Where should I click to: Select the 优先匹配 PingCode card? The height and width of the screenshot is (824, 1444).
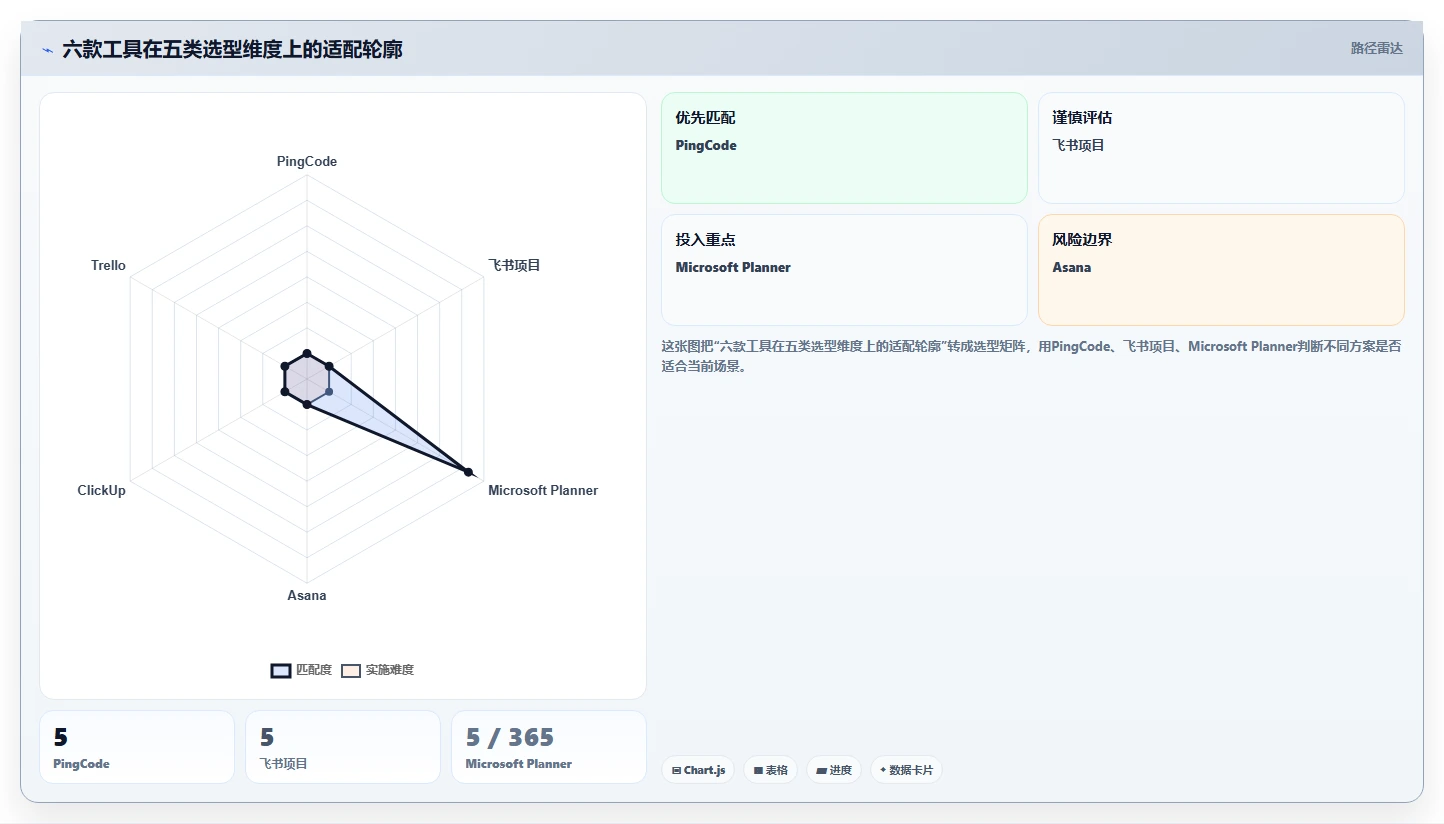point(844,148)
